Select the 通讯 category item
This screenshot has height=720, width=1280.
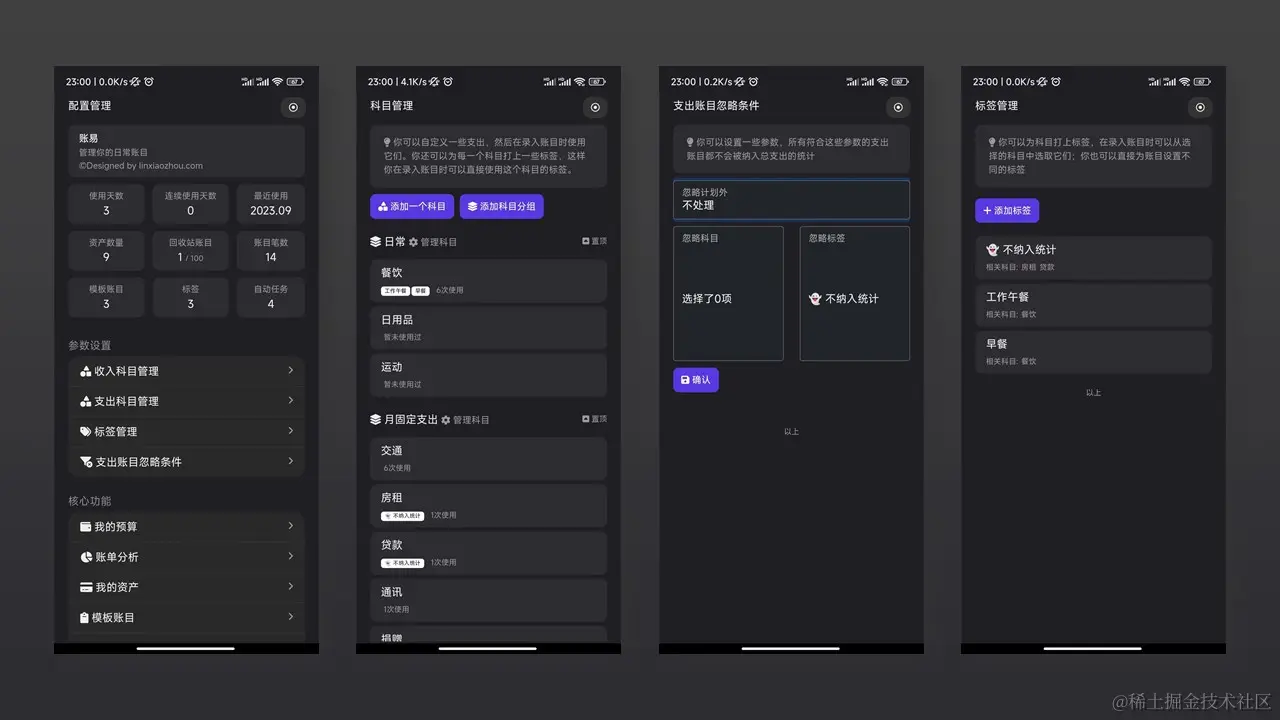[488, 600]
